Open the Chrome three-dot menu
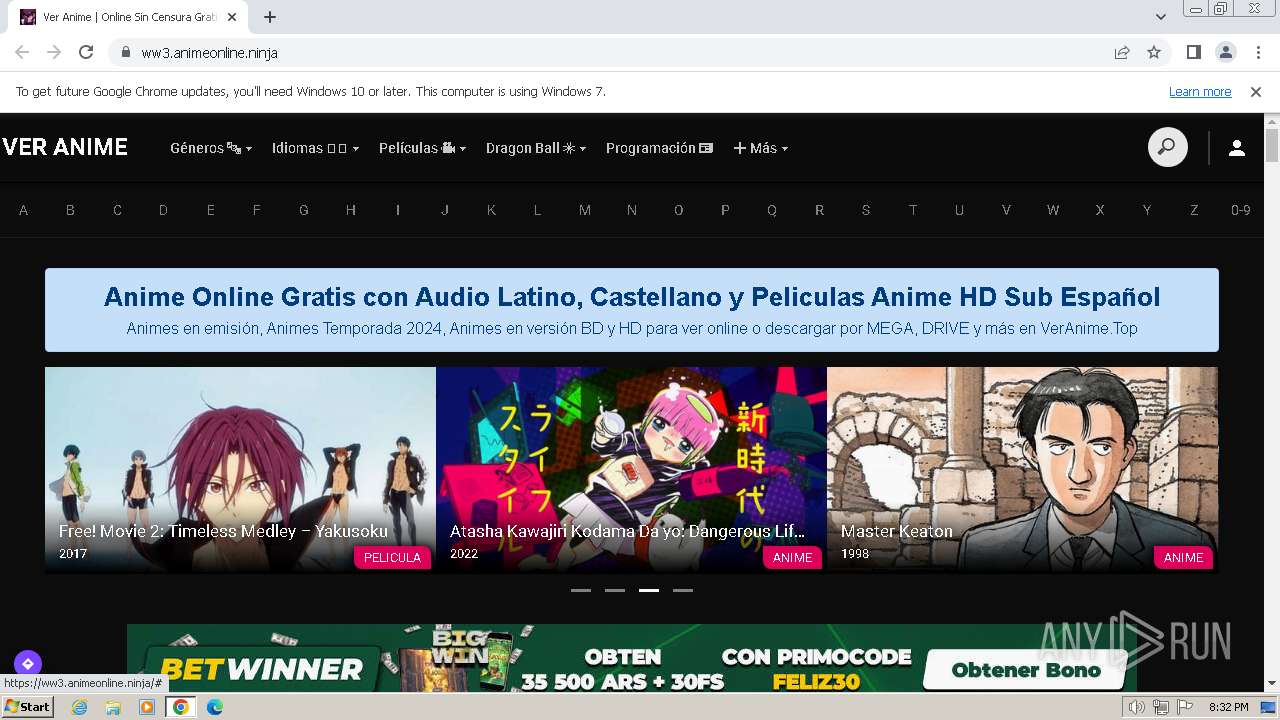The height and width of the screenshot is (720, 1280). (x=1256, y=52)
